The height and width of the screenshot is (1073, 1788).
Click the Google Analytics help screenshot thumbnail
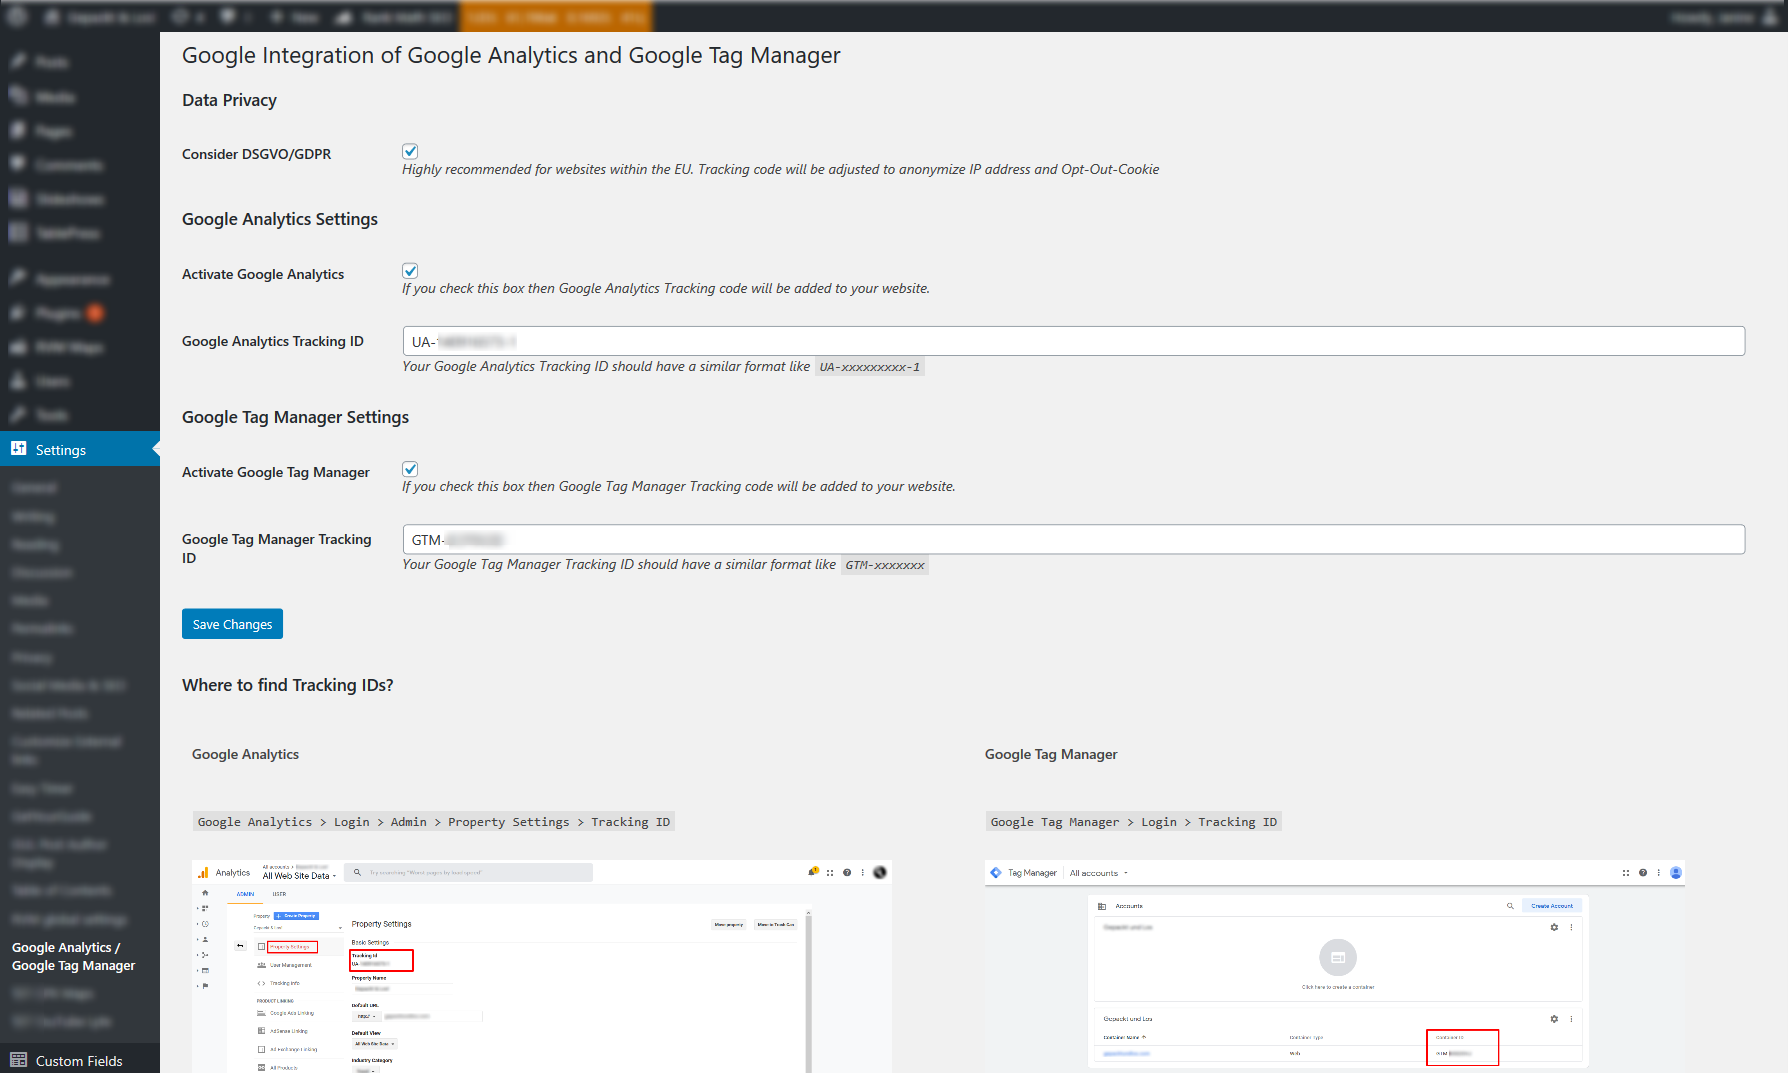click(x=542, y=966)
